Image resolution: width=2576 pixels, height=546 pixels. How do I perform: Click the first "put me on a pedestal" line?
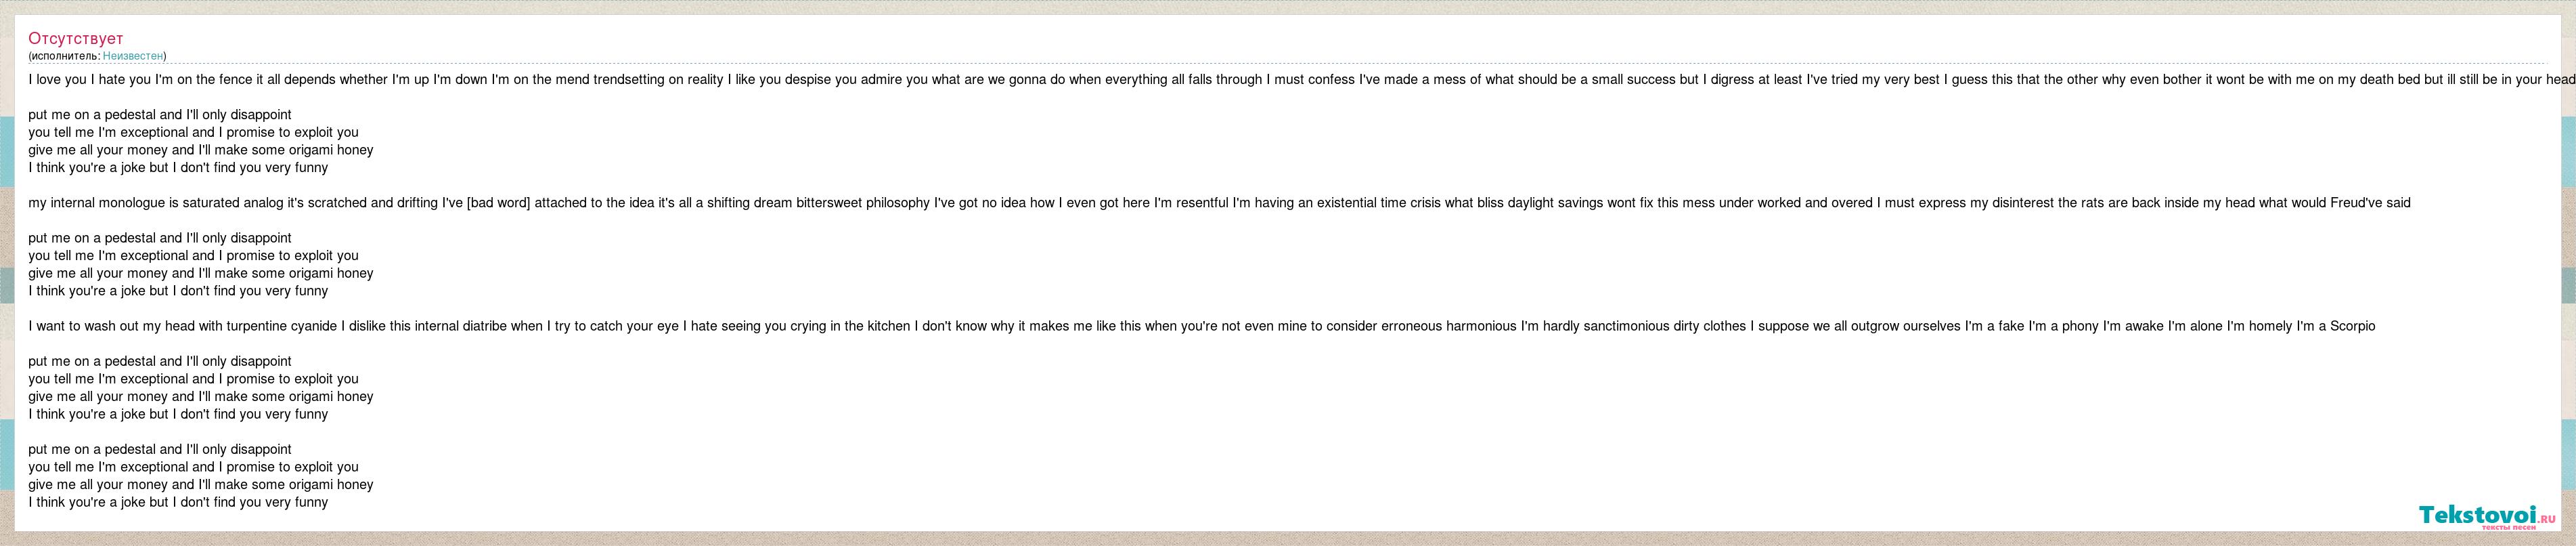pyautogui.click(x=160, y=115)
